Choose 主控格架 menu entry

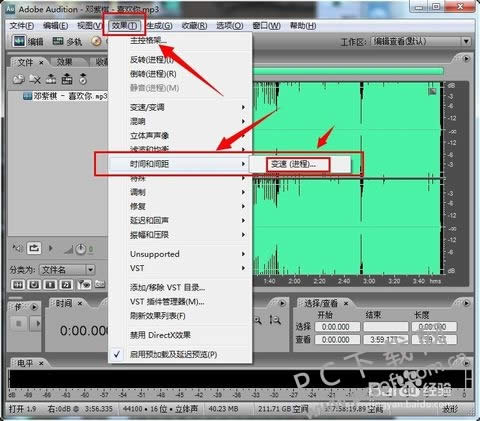tap(180, 41)
